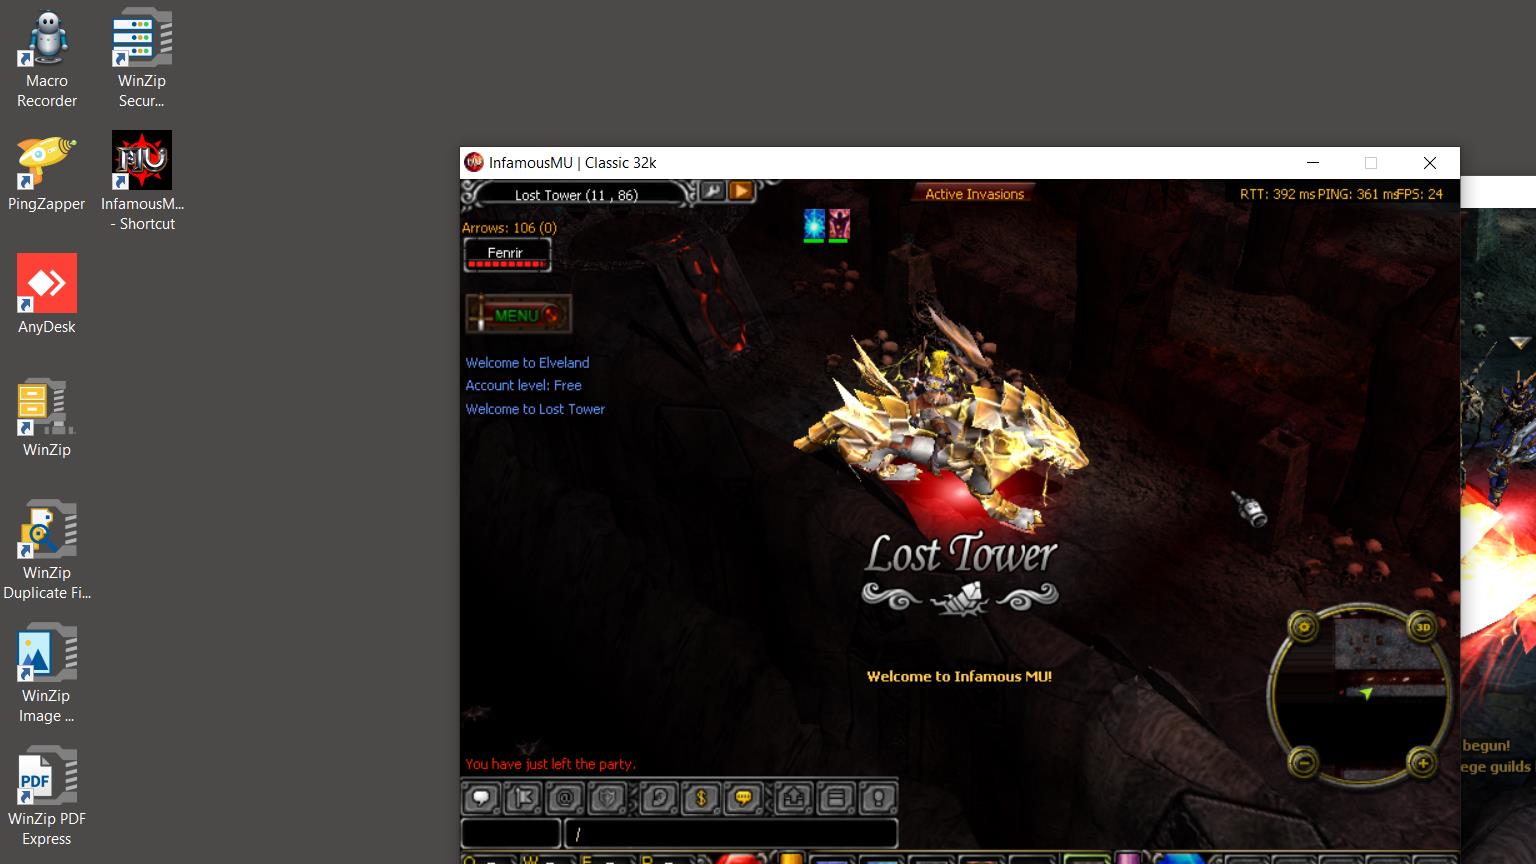Click the upload arrow chat window button
1536x864 pixels.
[x=794, y=798]
